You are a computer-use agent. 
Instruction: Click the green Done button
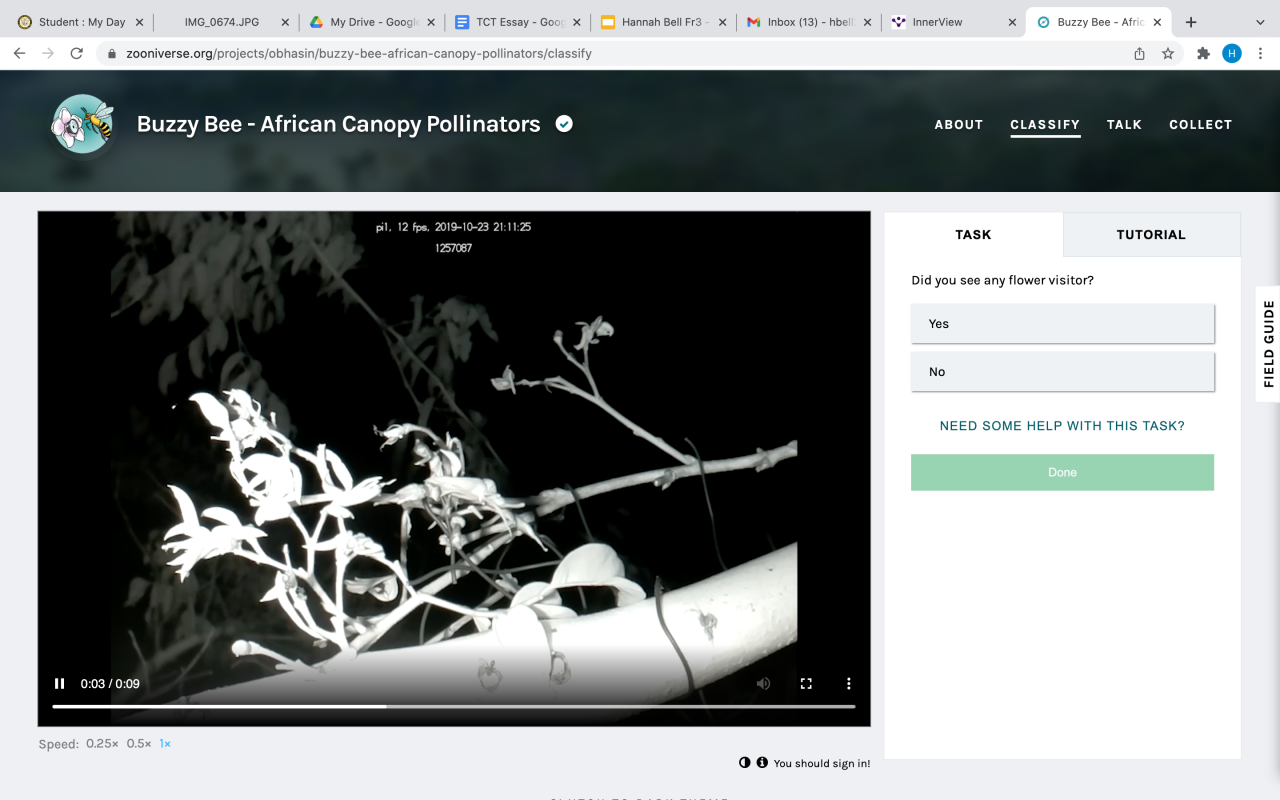click(1062, 472)
